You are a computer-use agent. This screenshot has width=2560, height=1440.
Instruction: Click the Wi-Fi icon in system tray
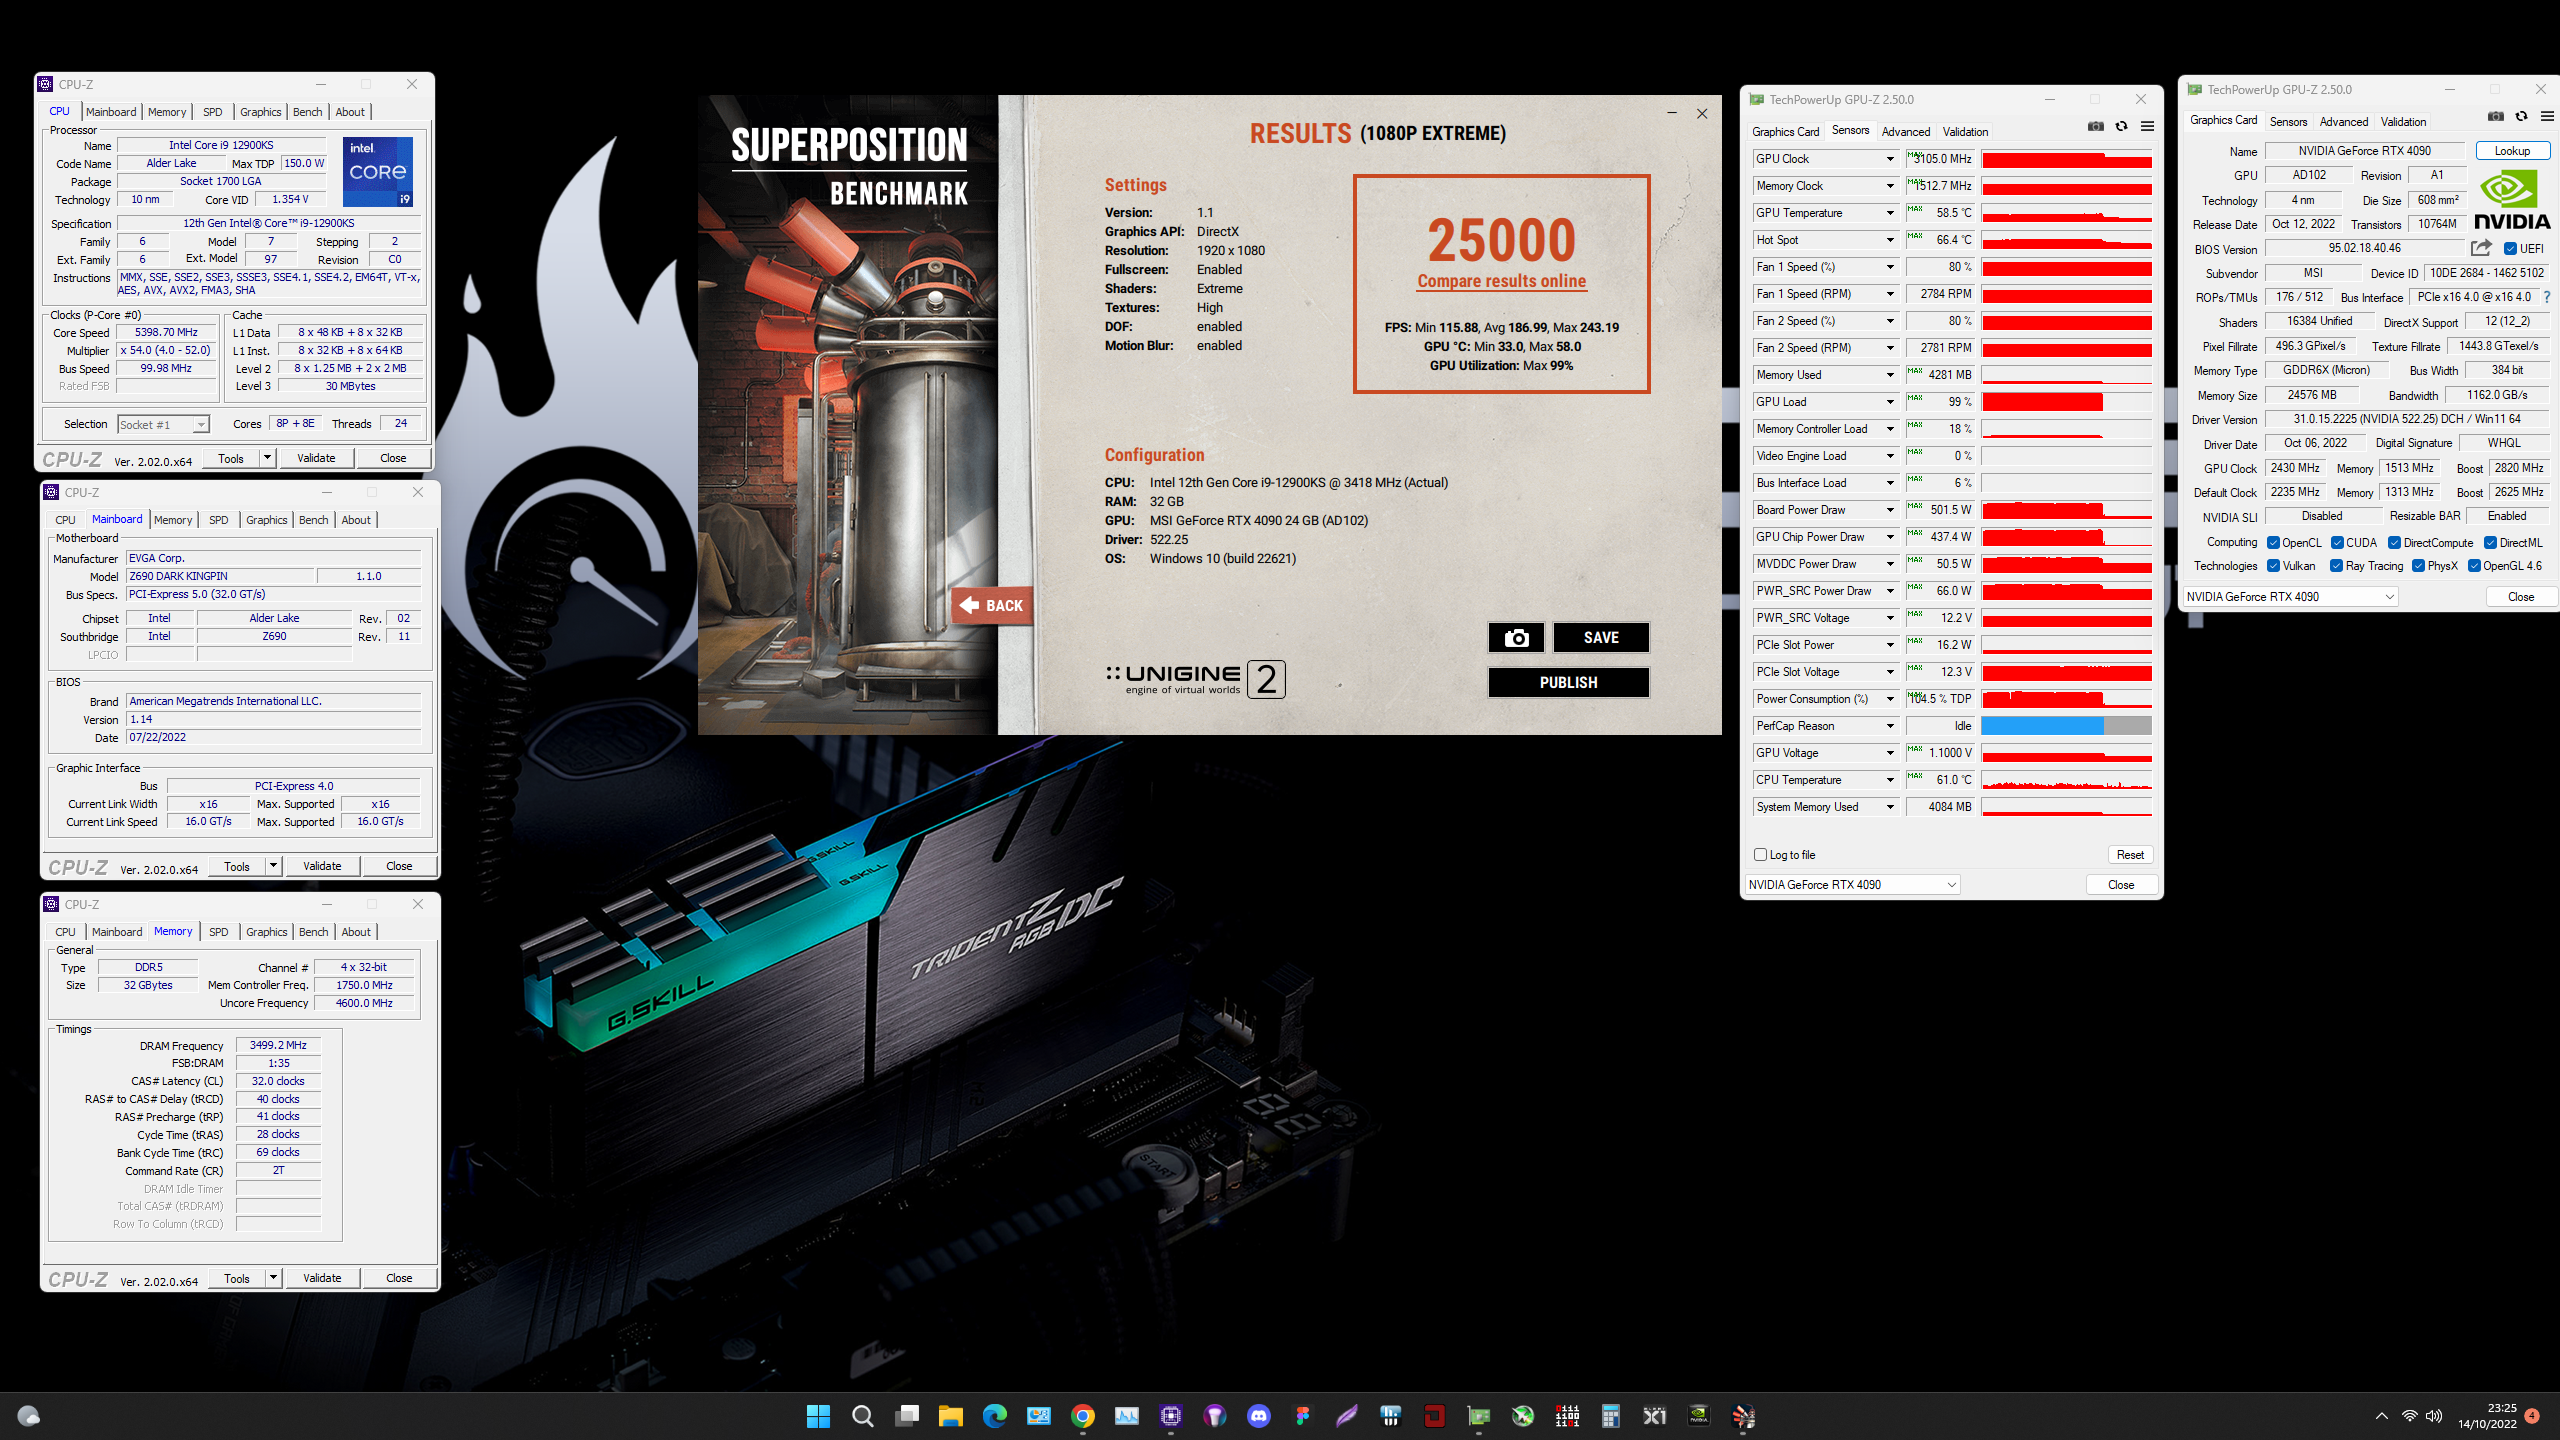[x=2409, y=1416]
